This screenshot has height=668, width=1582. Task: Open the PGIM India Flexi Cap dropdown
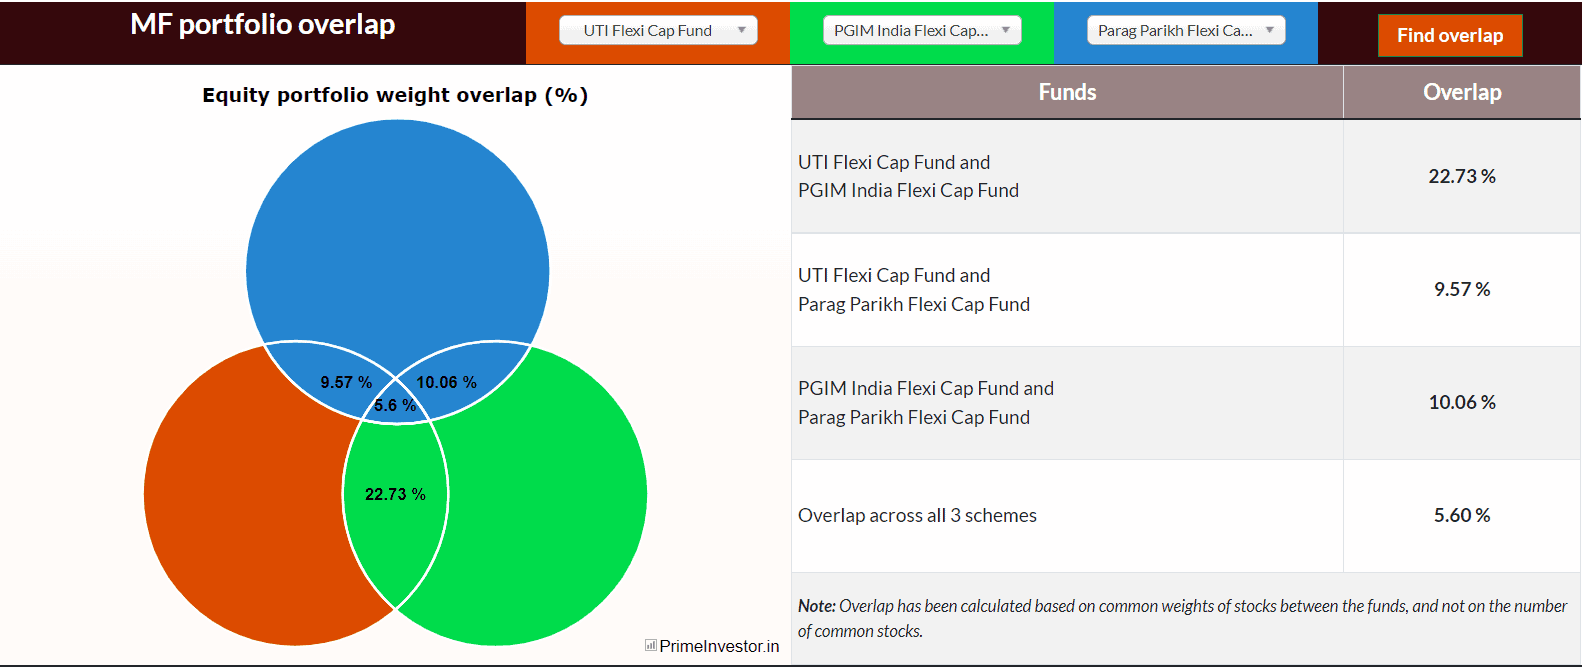(922, 30)
